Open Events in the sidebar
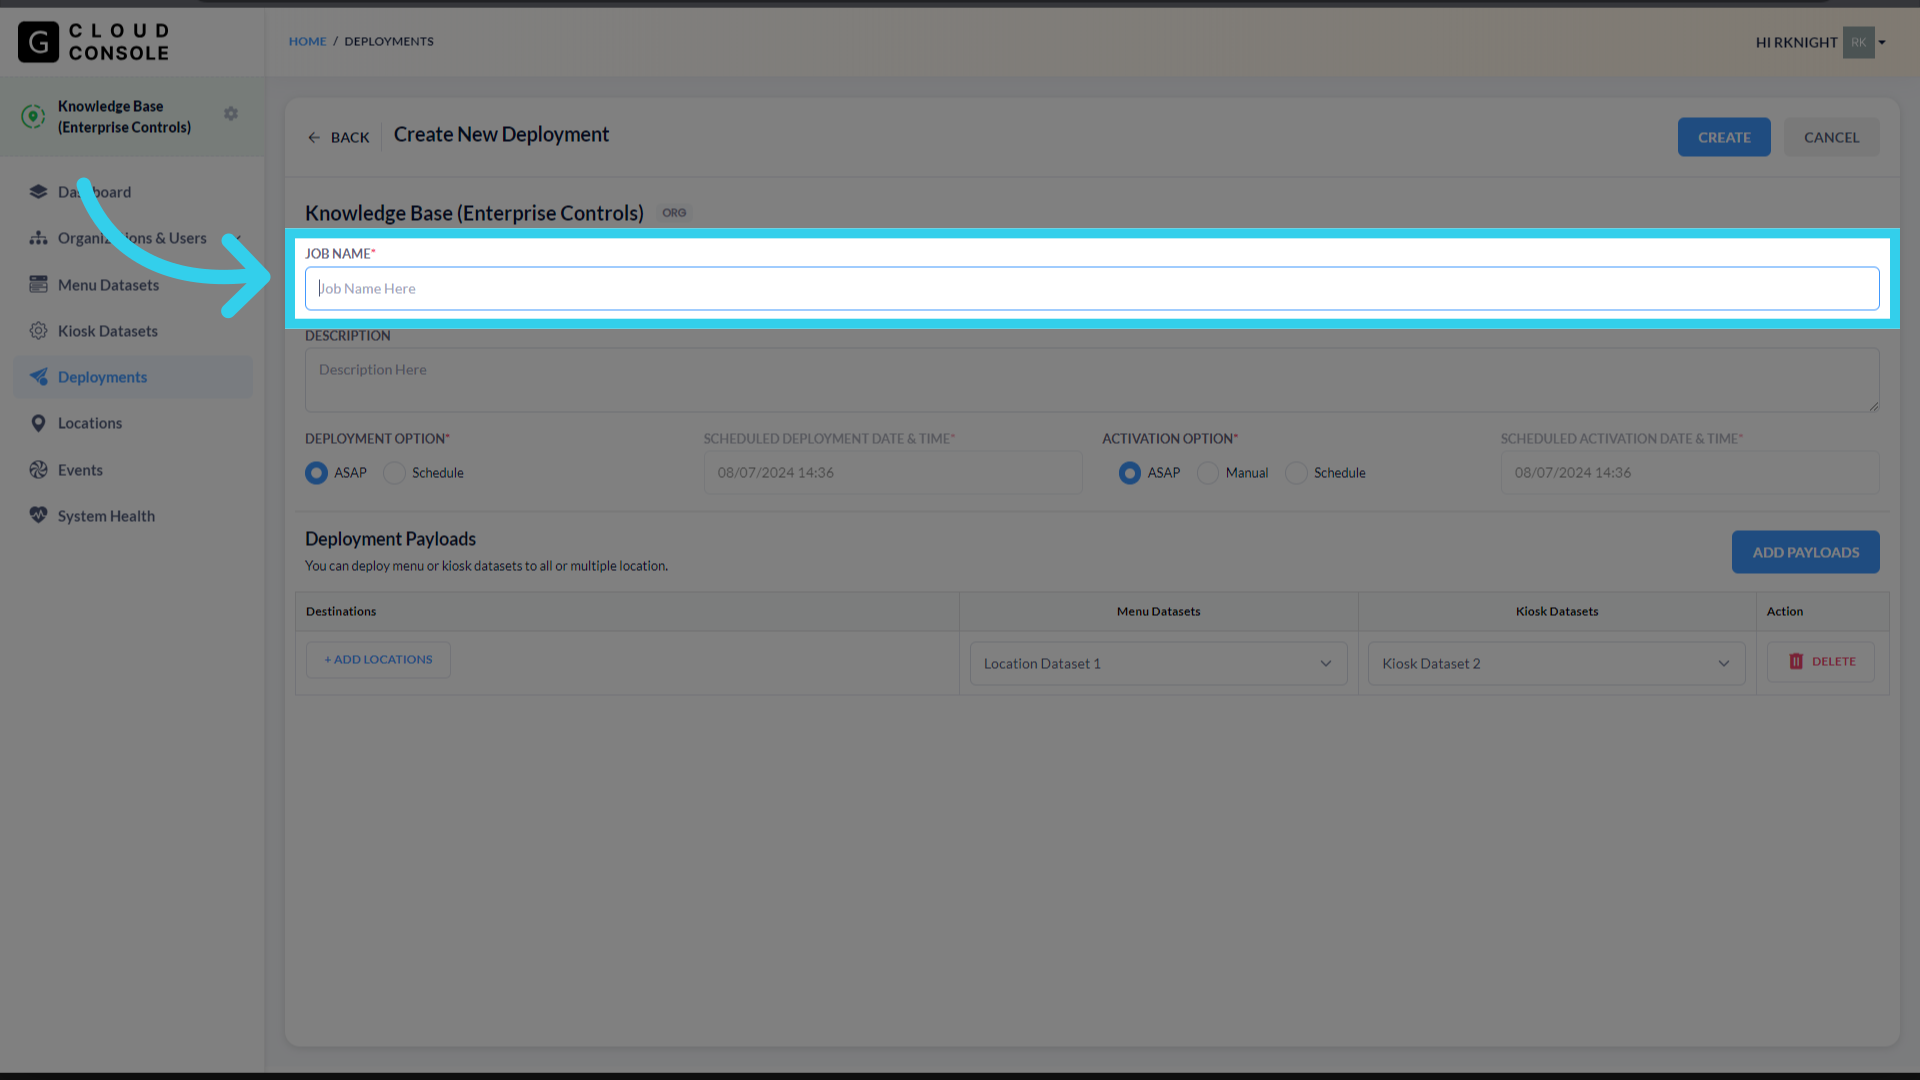 132,470
